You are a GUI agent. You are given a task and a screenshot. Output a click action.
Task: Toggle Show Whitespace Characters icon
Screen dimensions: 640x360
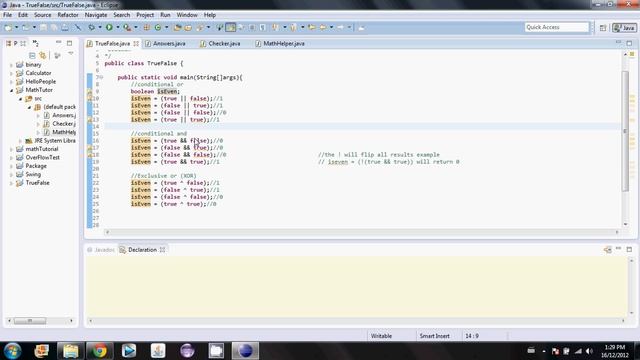(262, 27)
